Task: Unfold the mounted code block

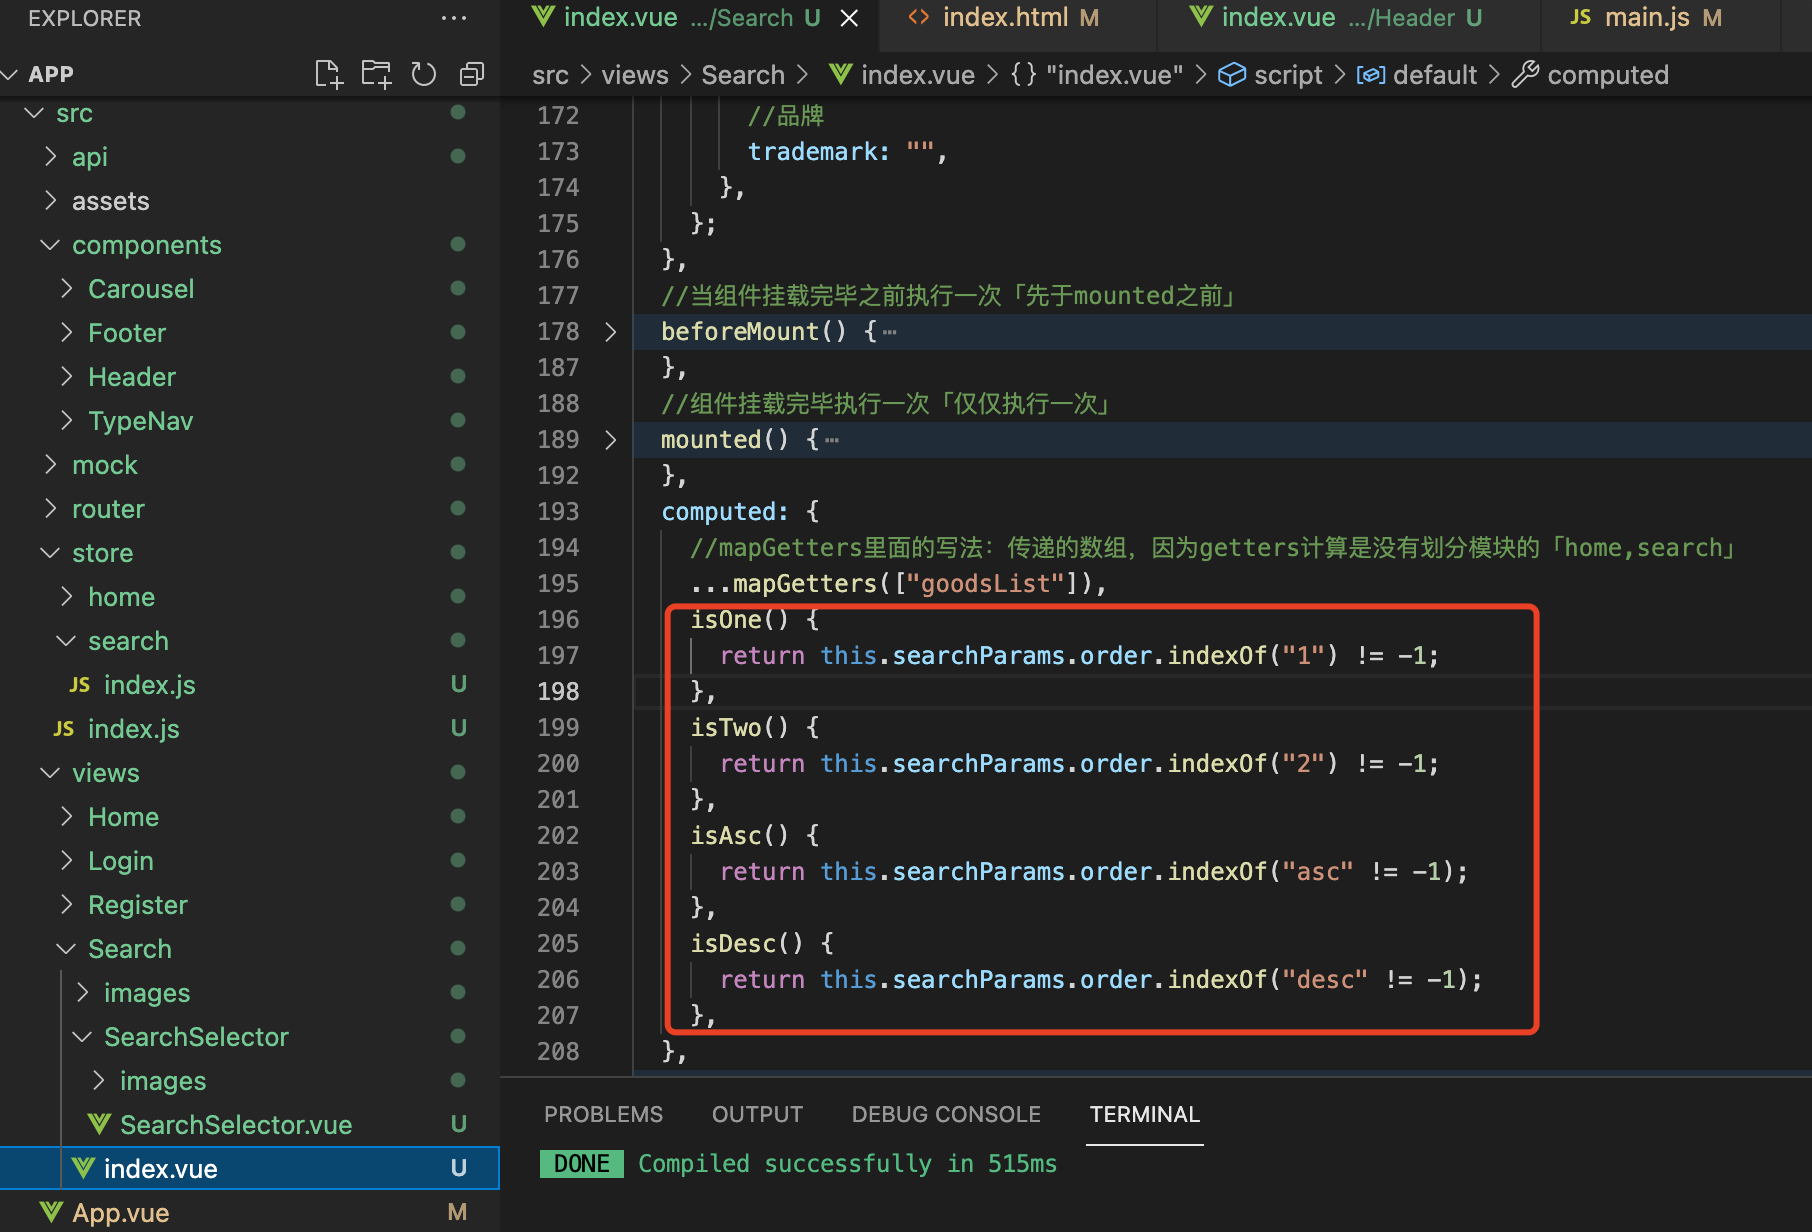Action: (x=610, y=440)
